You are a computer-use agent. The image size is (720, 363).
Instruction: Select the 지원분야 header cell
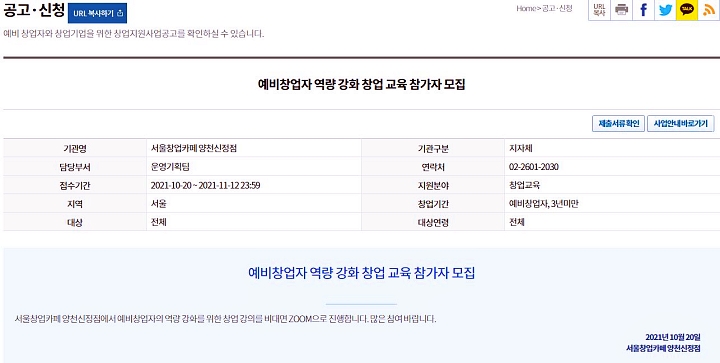433,185
